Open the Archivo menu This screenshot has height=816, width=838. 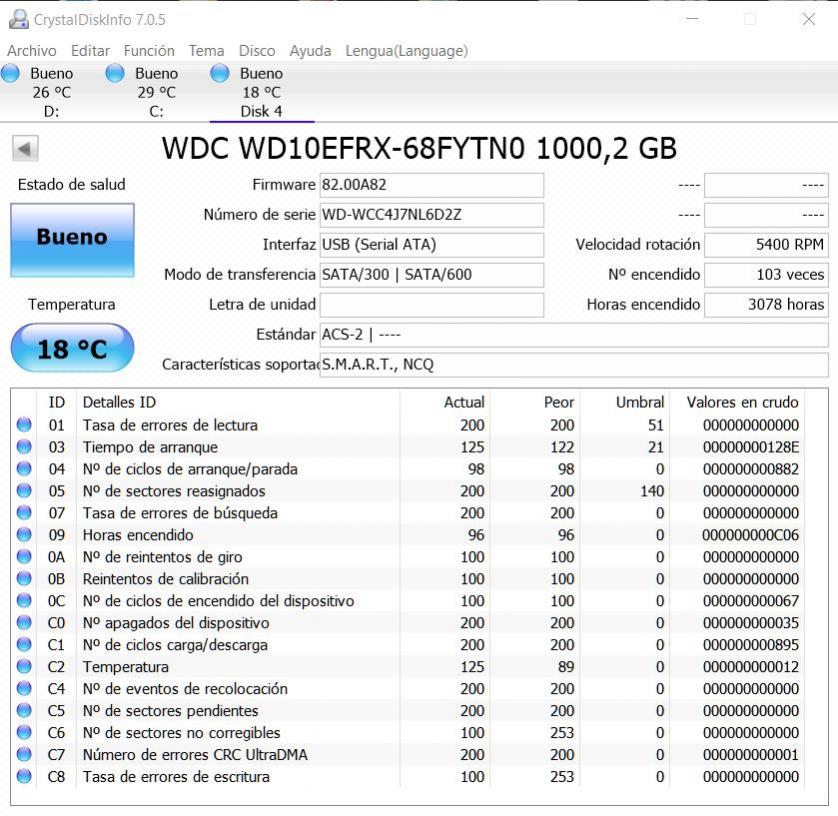coord(32,51)
